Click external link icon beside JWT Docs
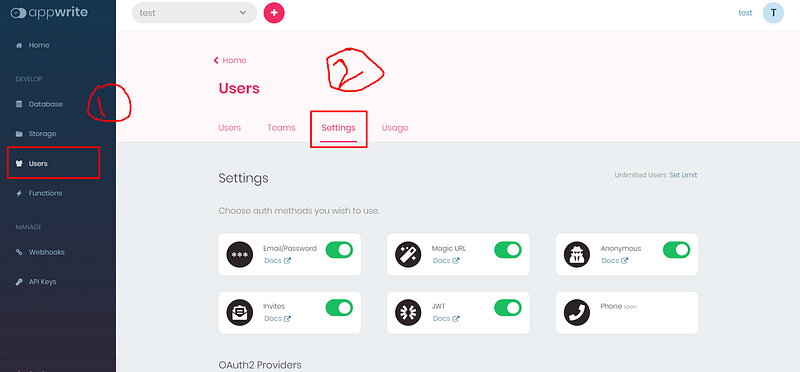800x372 pixels. click(456, 318)
